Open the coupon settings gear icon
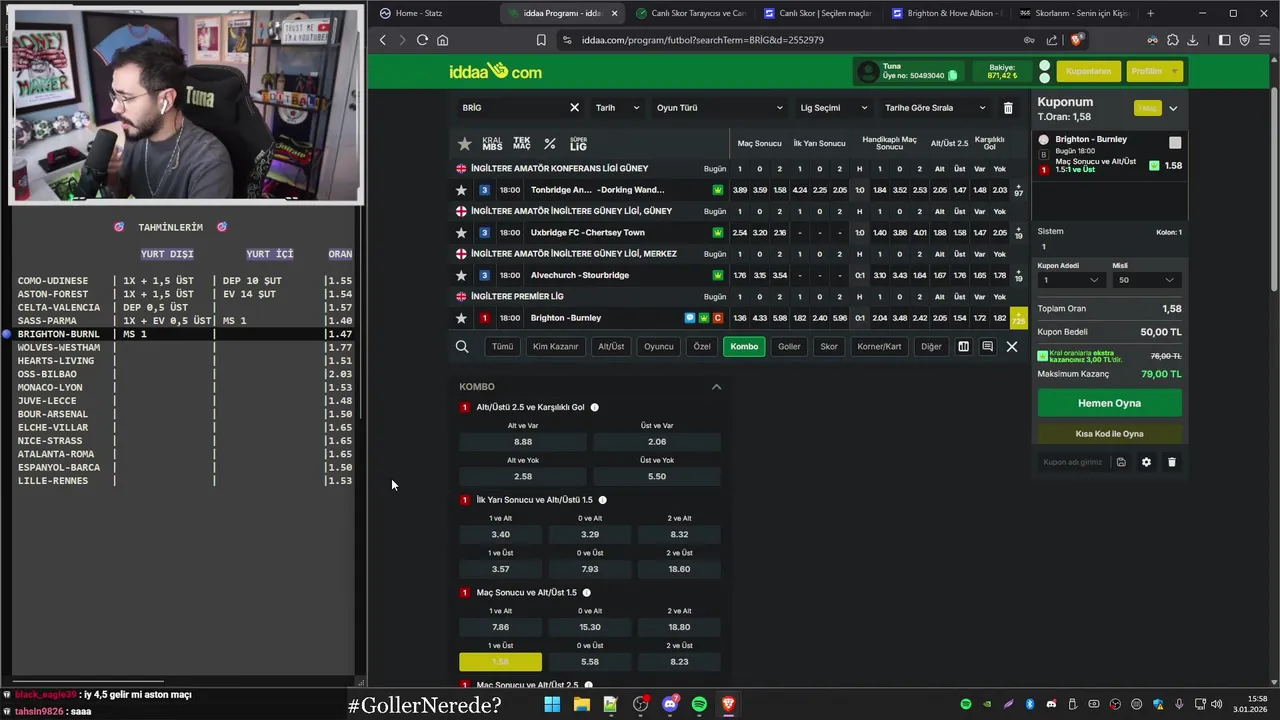 (1146, 462)
